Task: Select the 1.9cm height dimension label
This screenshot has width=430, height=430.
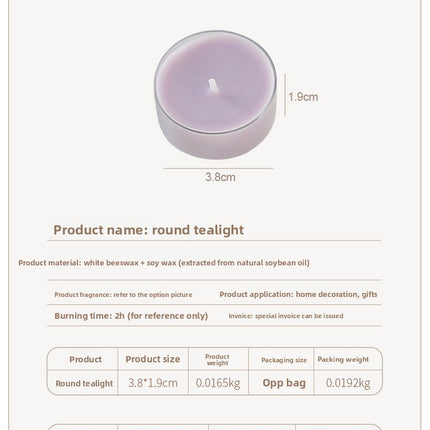Action: point(303,97)
